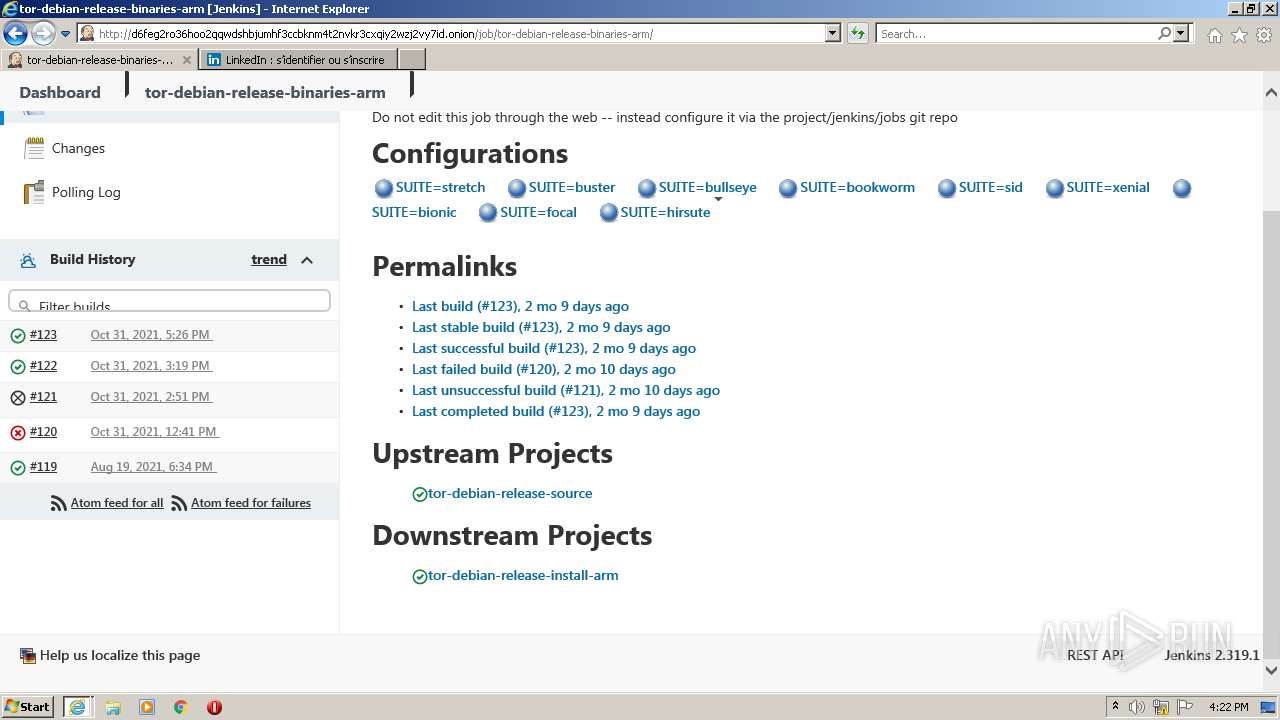This screenshot has width=1280, height=720.
Task: Click the failed status icon of build #120
Action: coord(18,433)
